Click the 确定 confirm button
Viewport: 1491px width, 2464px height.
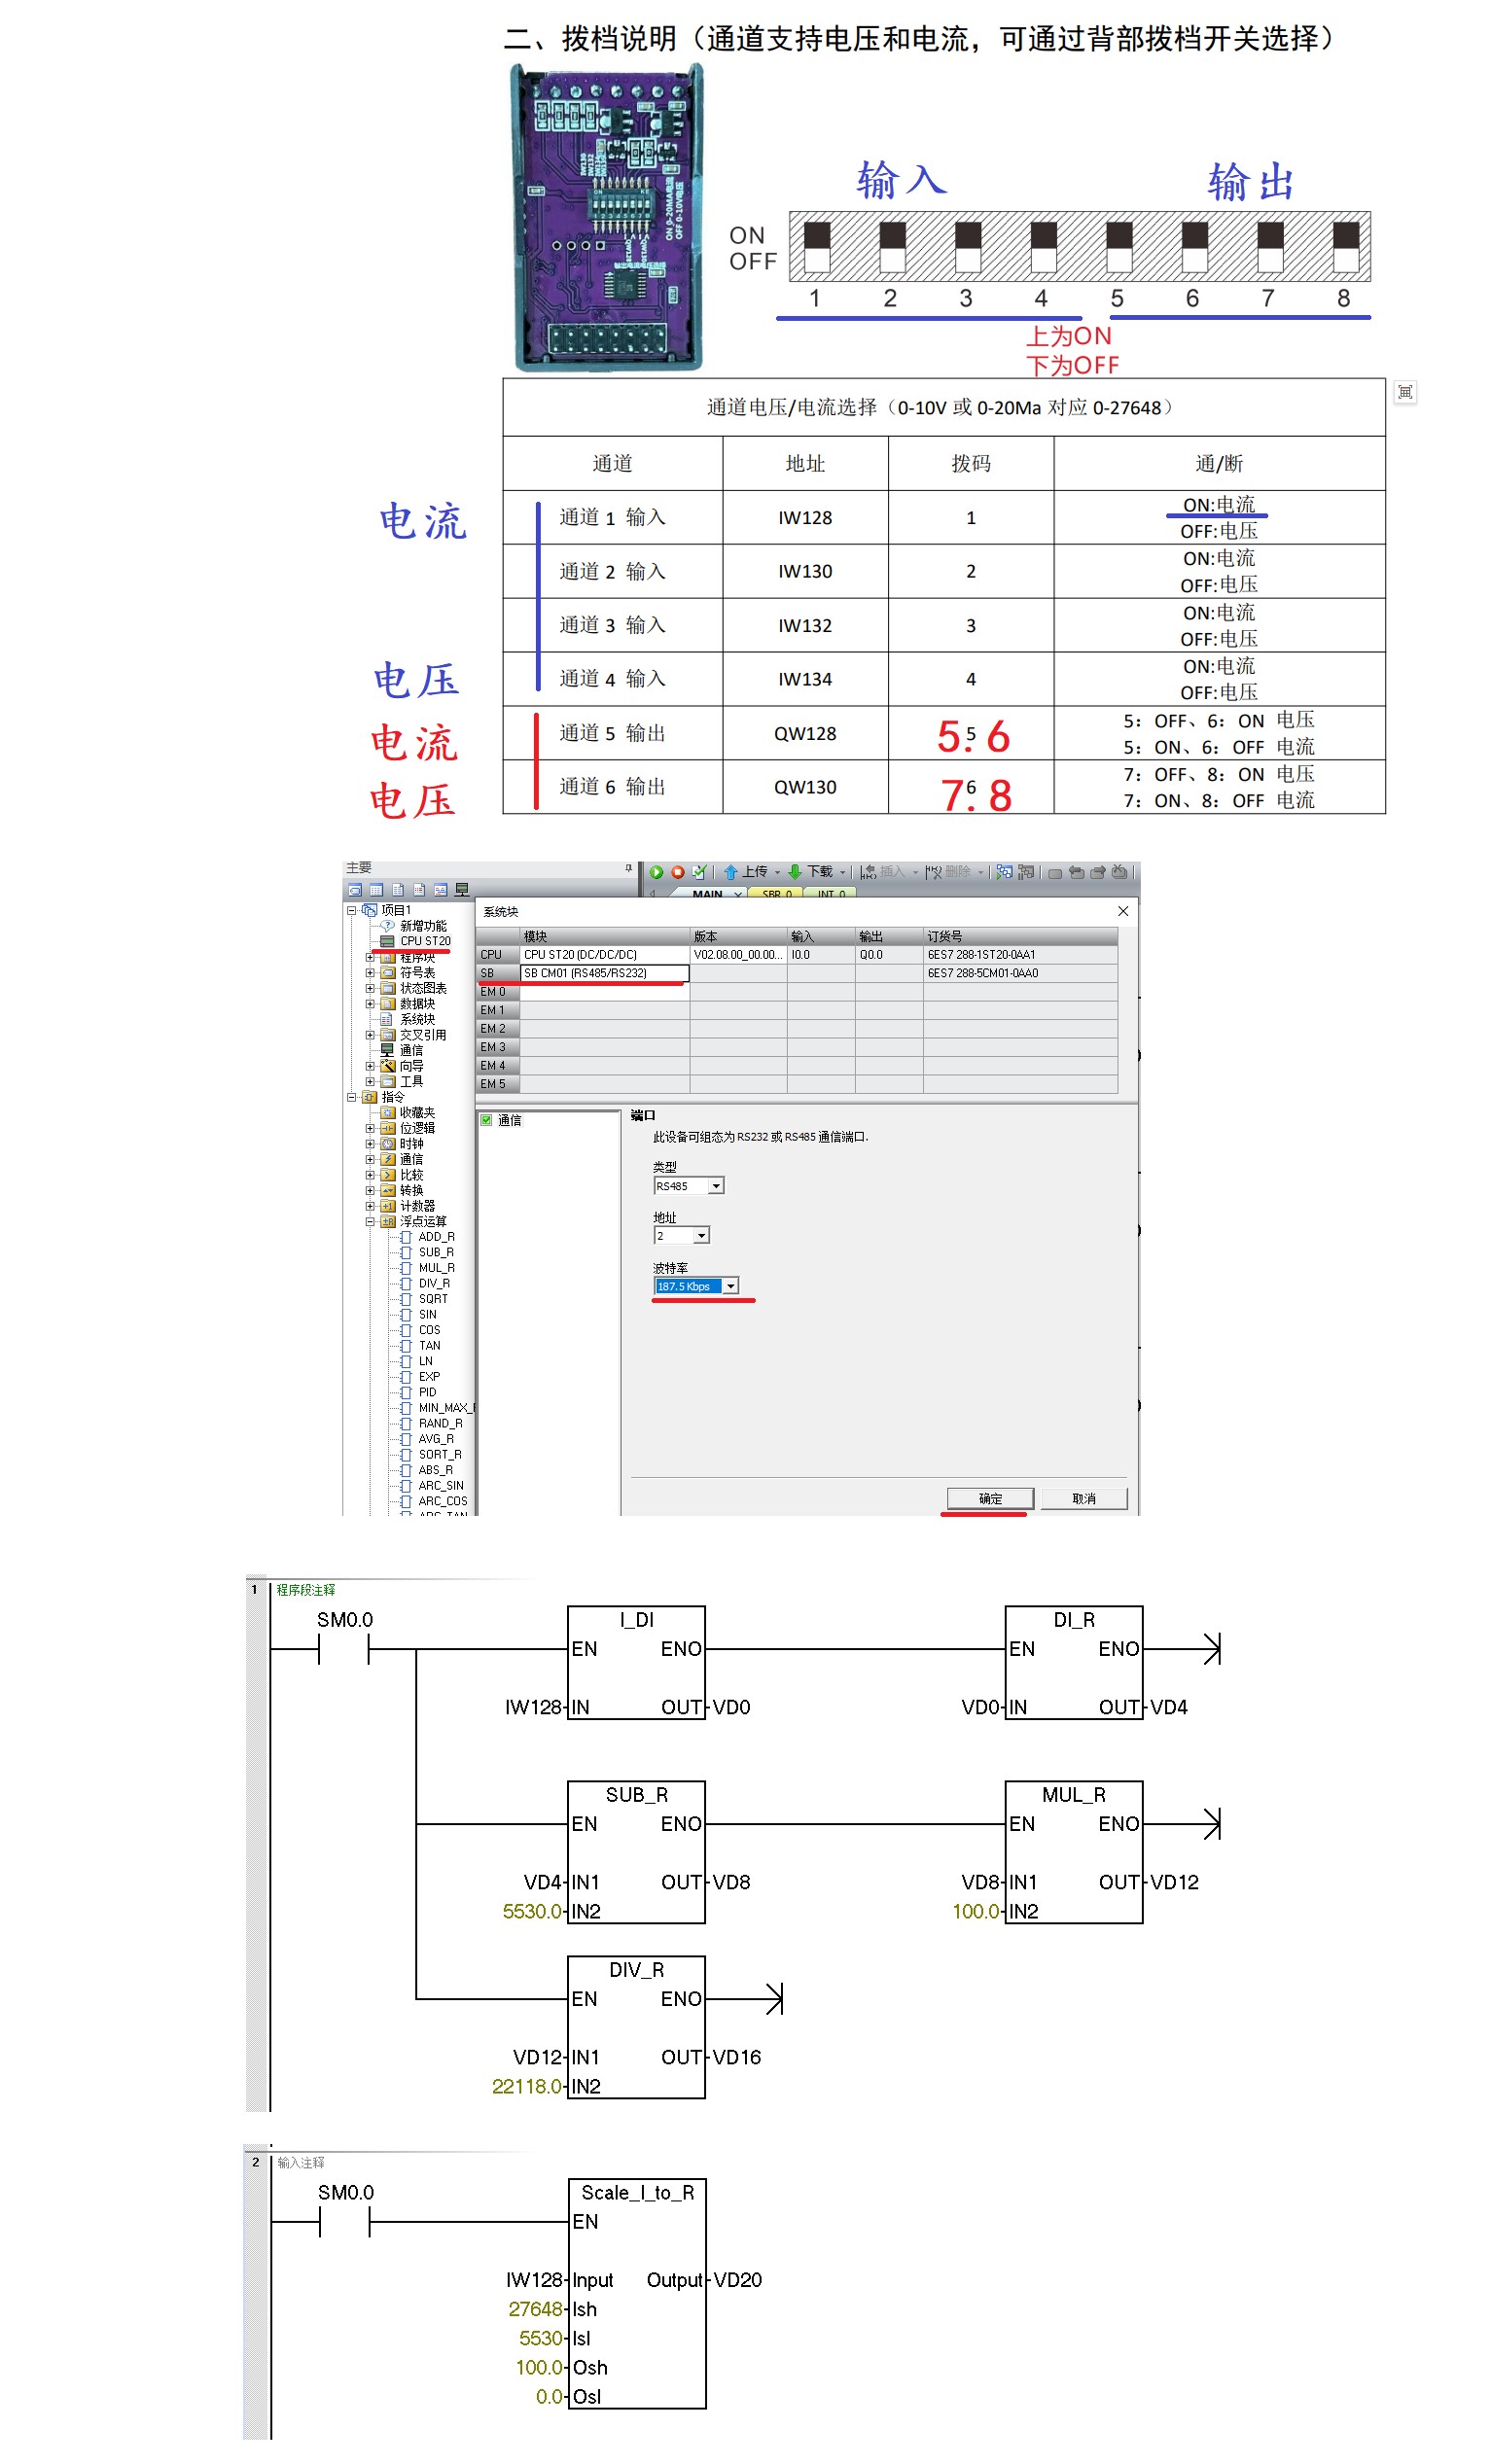pos(989,1498)
